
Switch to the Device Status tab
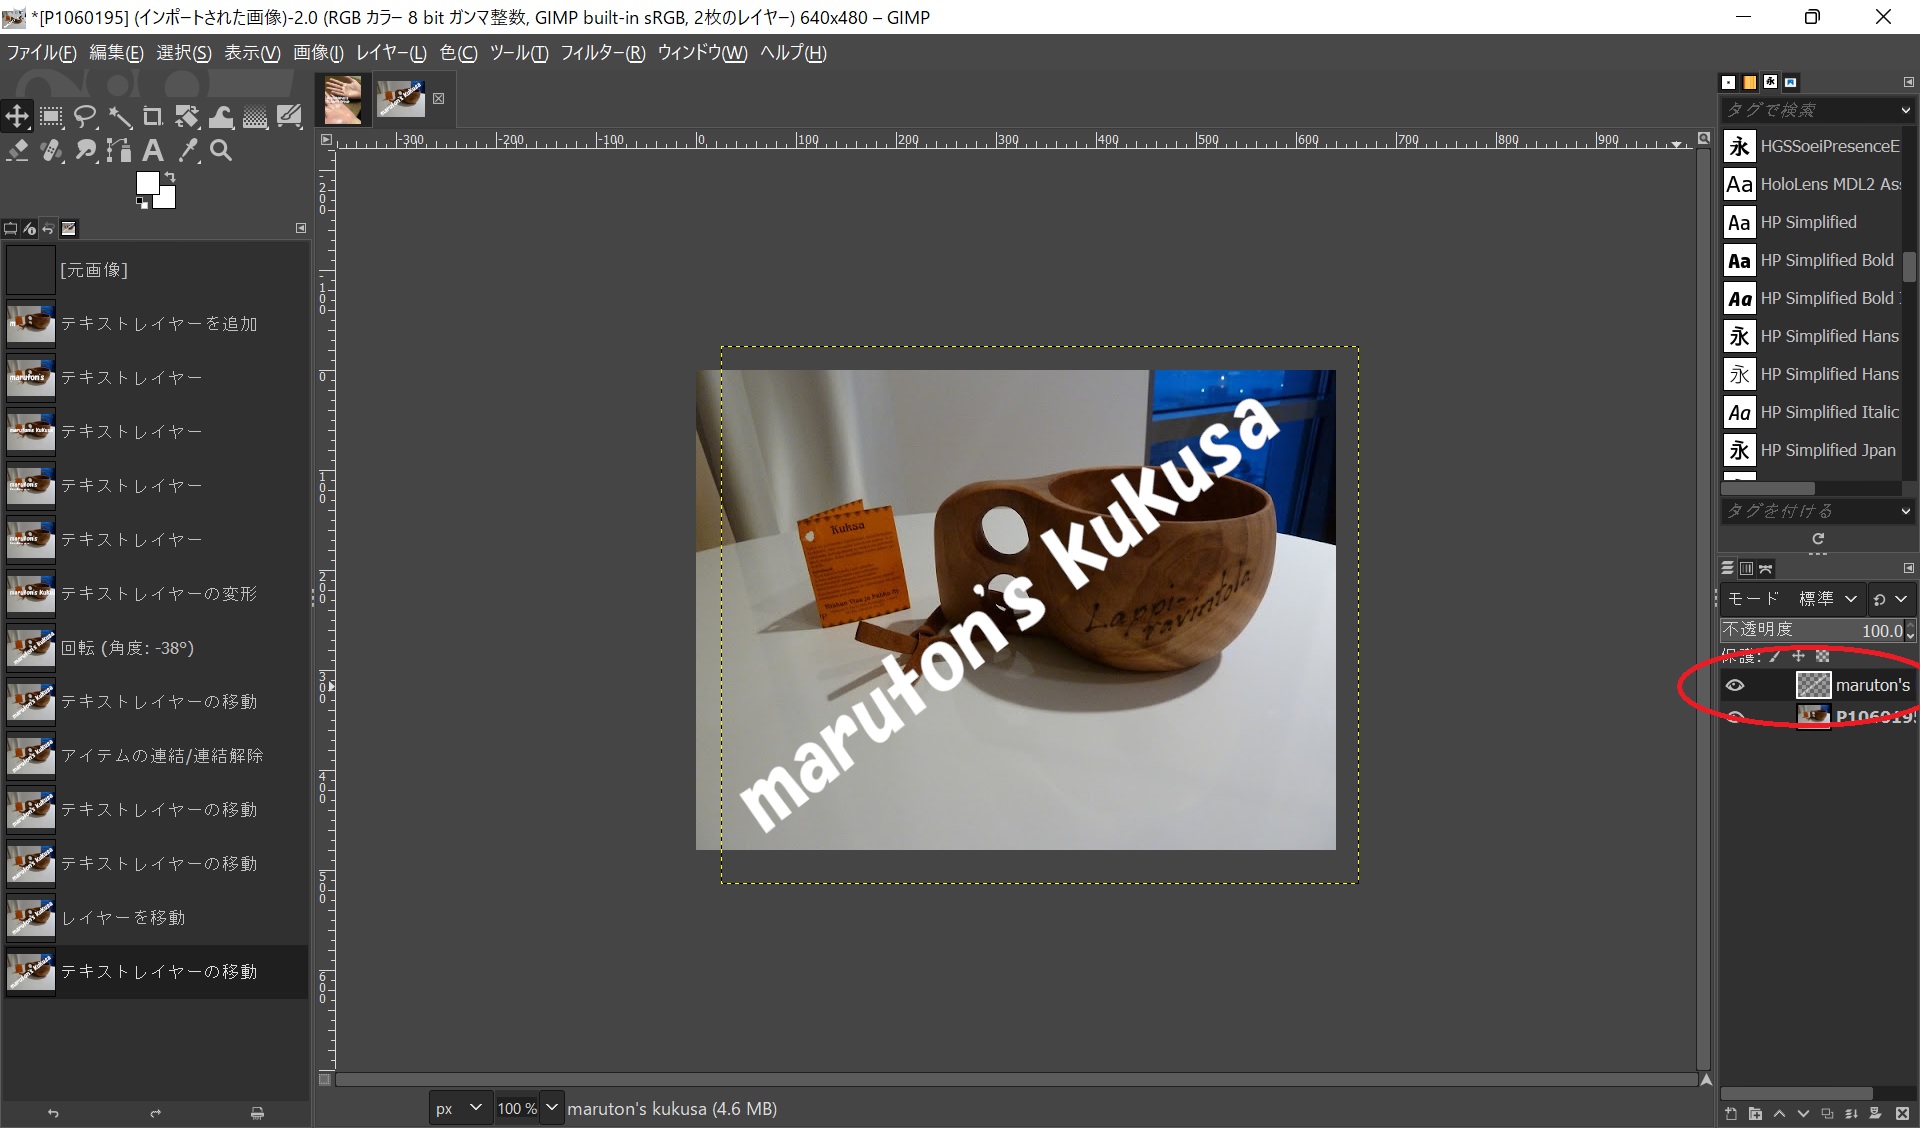[30, 229]
